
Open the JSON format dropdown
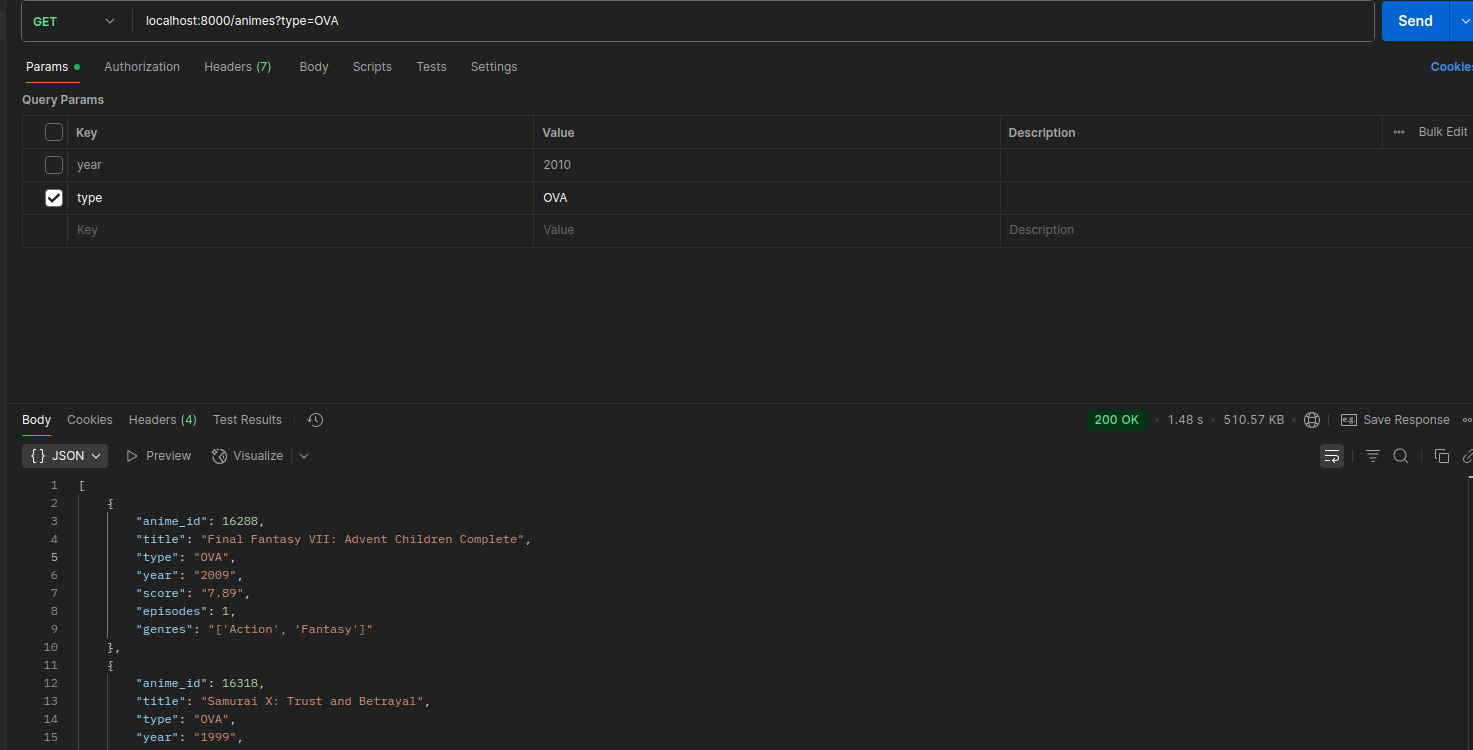[x=65, y=456]
